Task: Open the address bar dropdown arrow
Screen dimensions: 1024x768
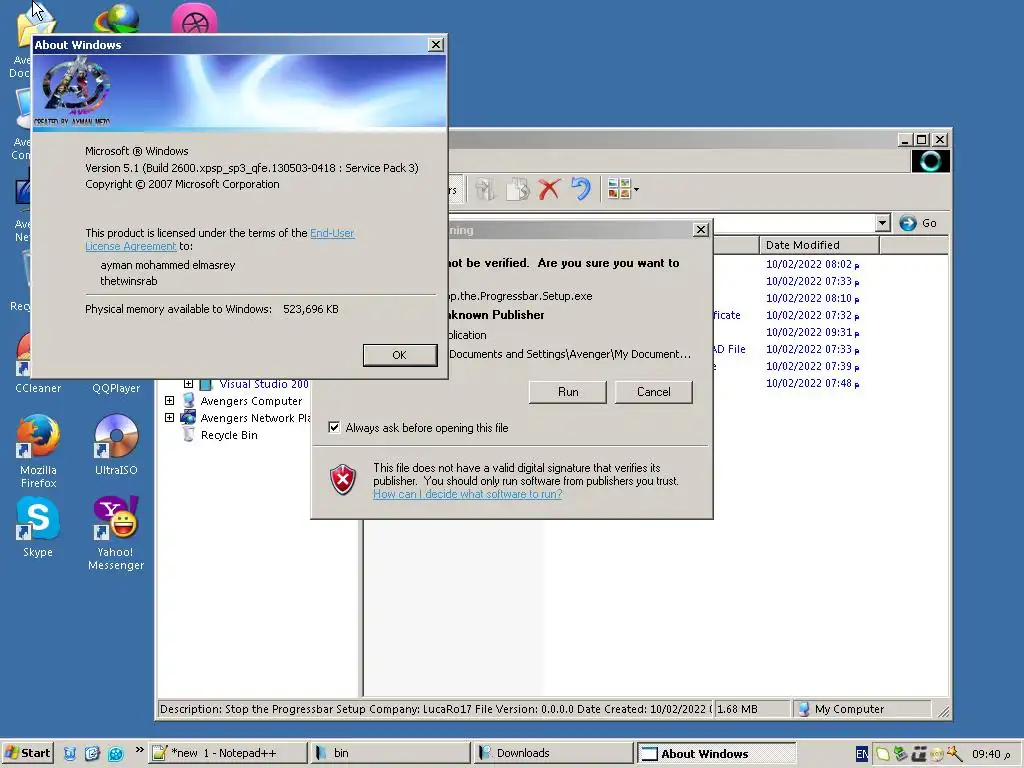Action: click(882, 223)
